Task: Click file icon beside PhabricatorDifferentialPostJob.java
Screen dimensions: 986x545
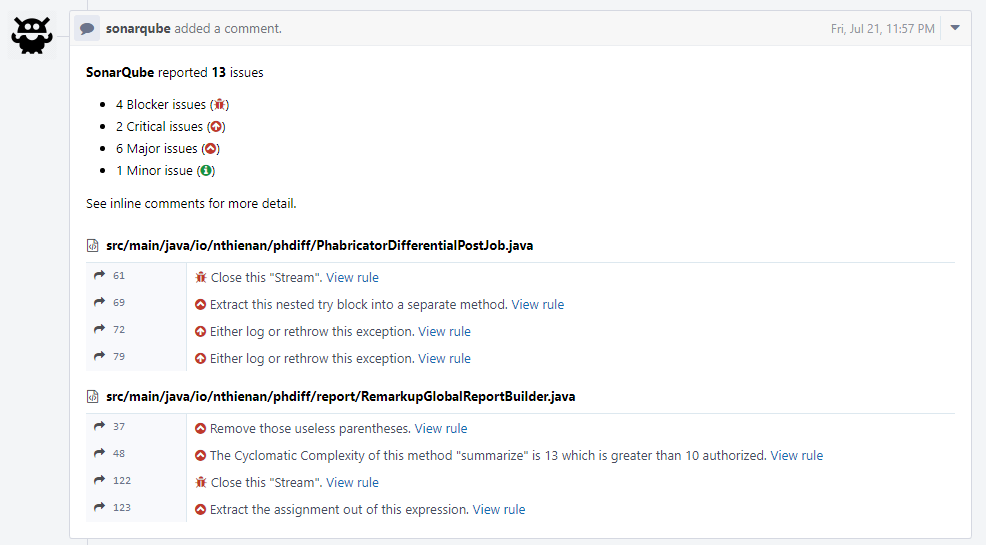Action: tap(92, 246)
